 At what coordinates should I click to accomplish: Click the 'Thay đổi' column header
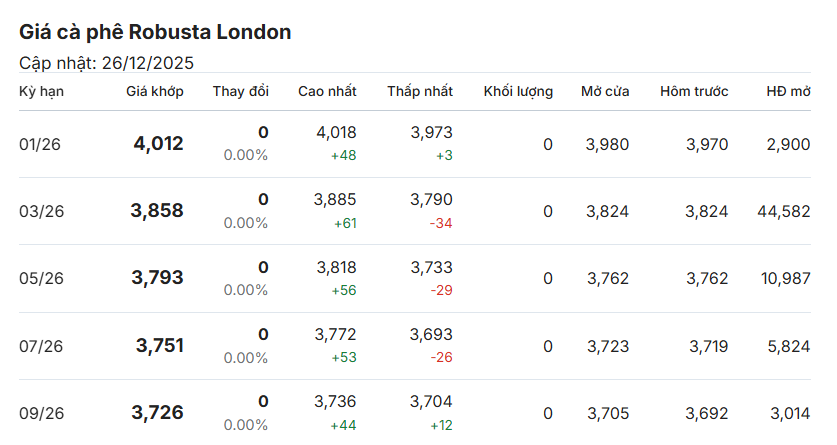240,91
